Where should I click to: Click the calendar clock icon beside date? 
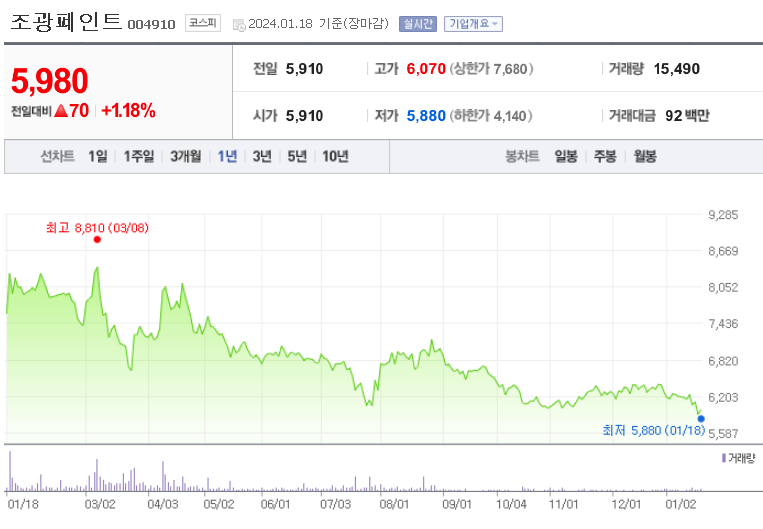239,25
